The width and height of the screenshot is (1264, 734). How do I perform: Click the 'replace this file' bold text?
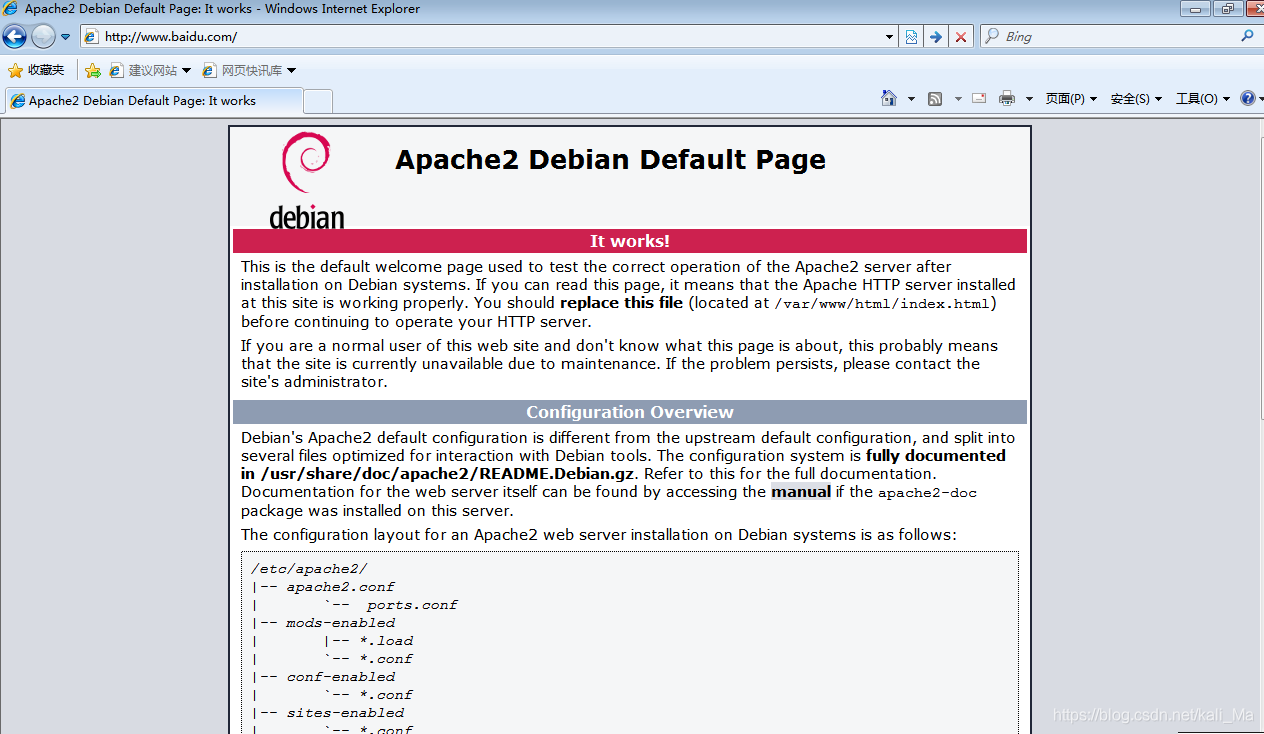[621, 302]
